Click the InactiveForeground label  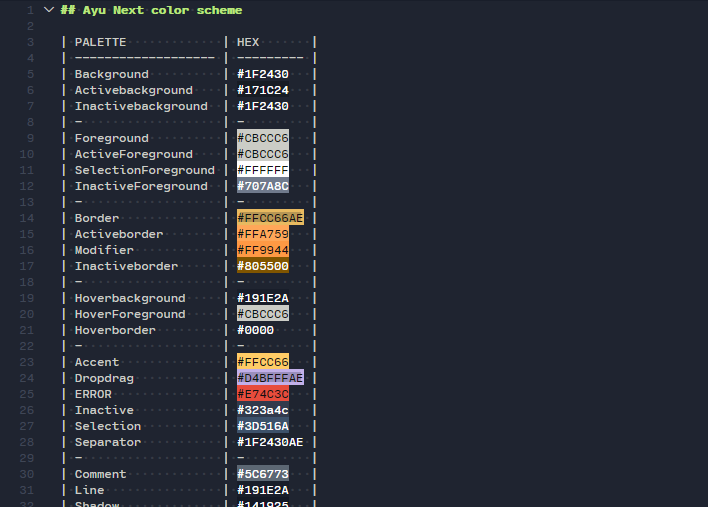[141, 186]
